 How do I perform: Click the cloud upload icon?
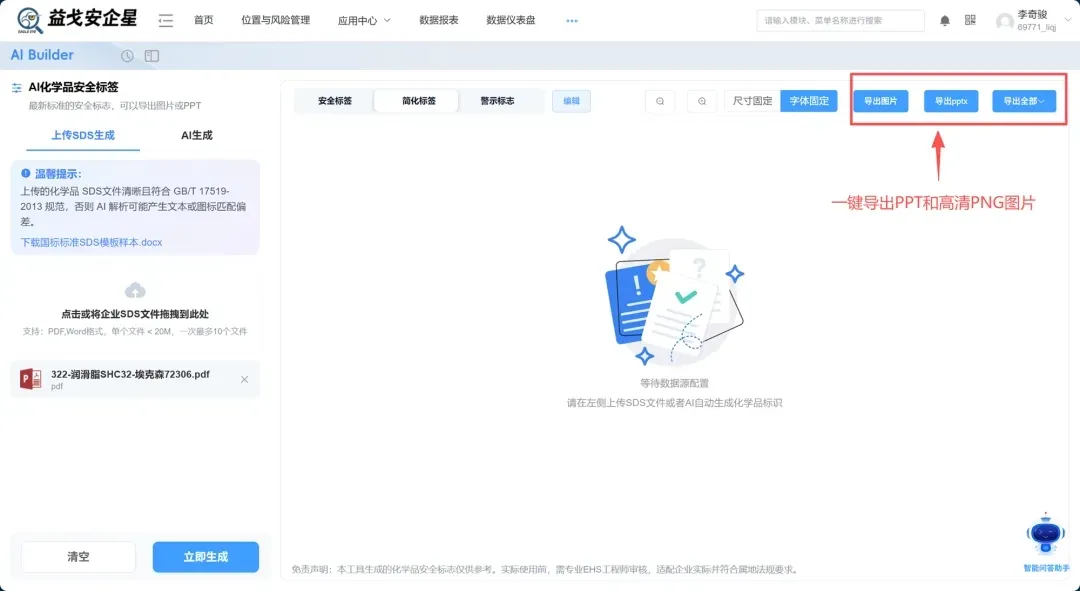pos(135,290)
